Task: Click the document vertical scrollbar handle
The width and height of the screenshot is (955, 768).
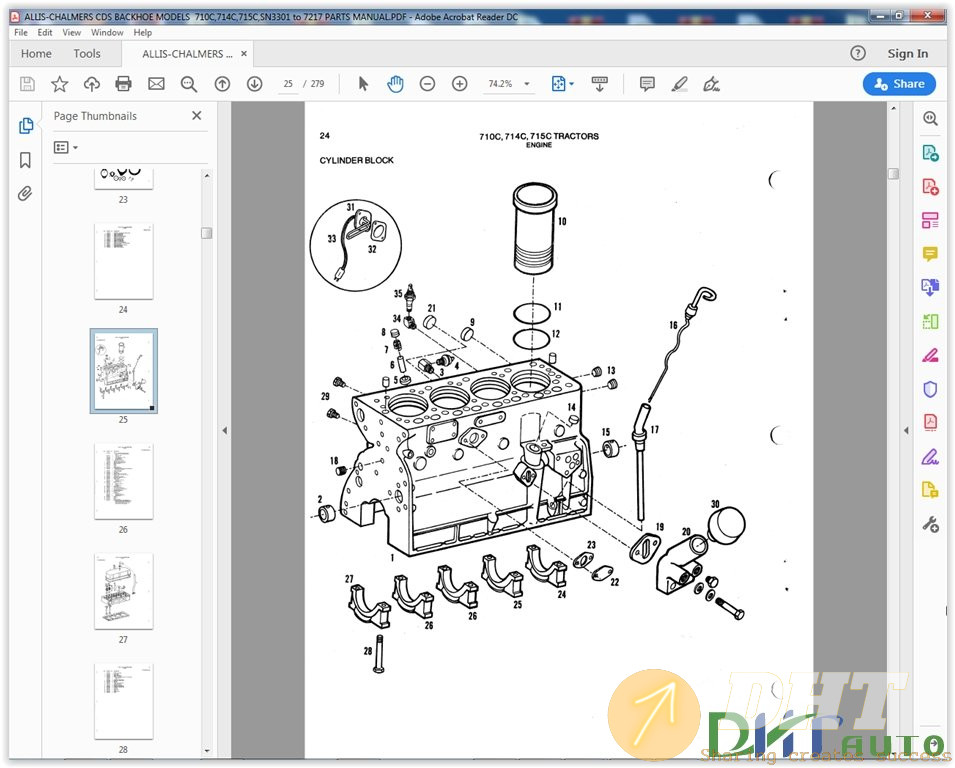Action: tap(893, 174)
